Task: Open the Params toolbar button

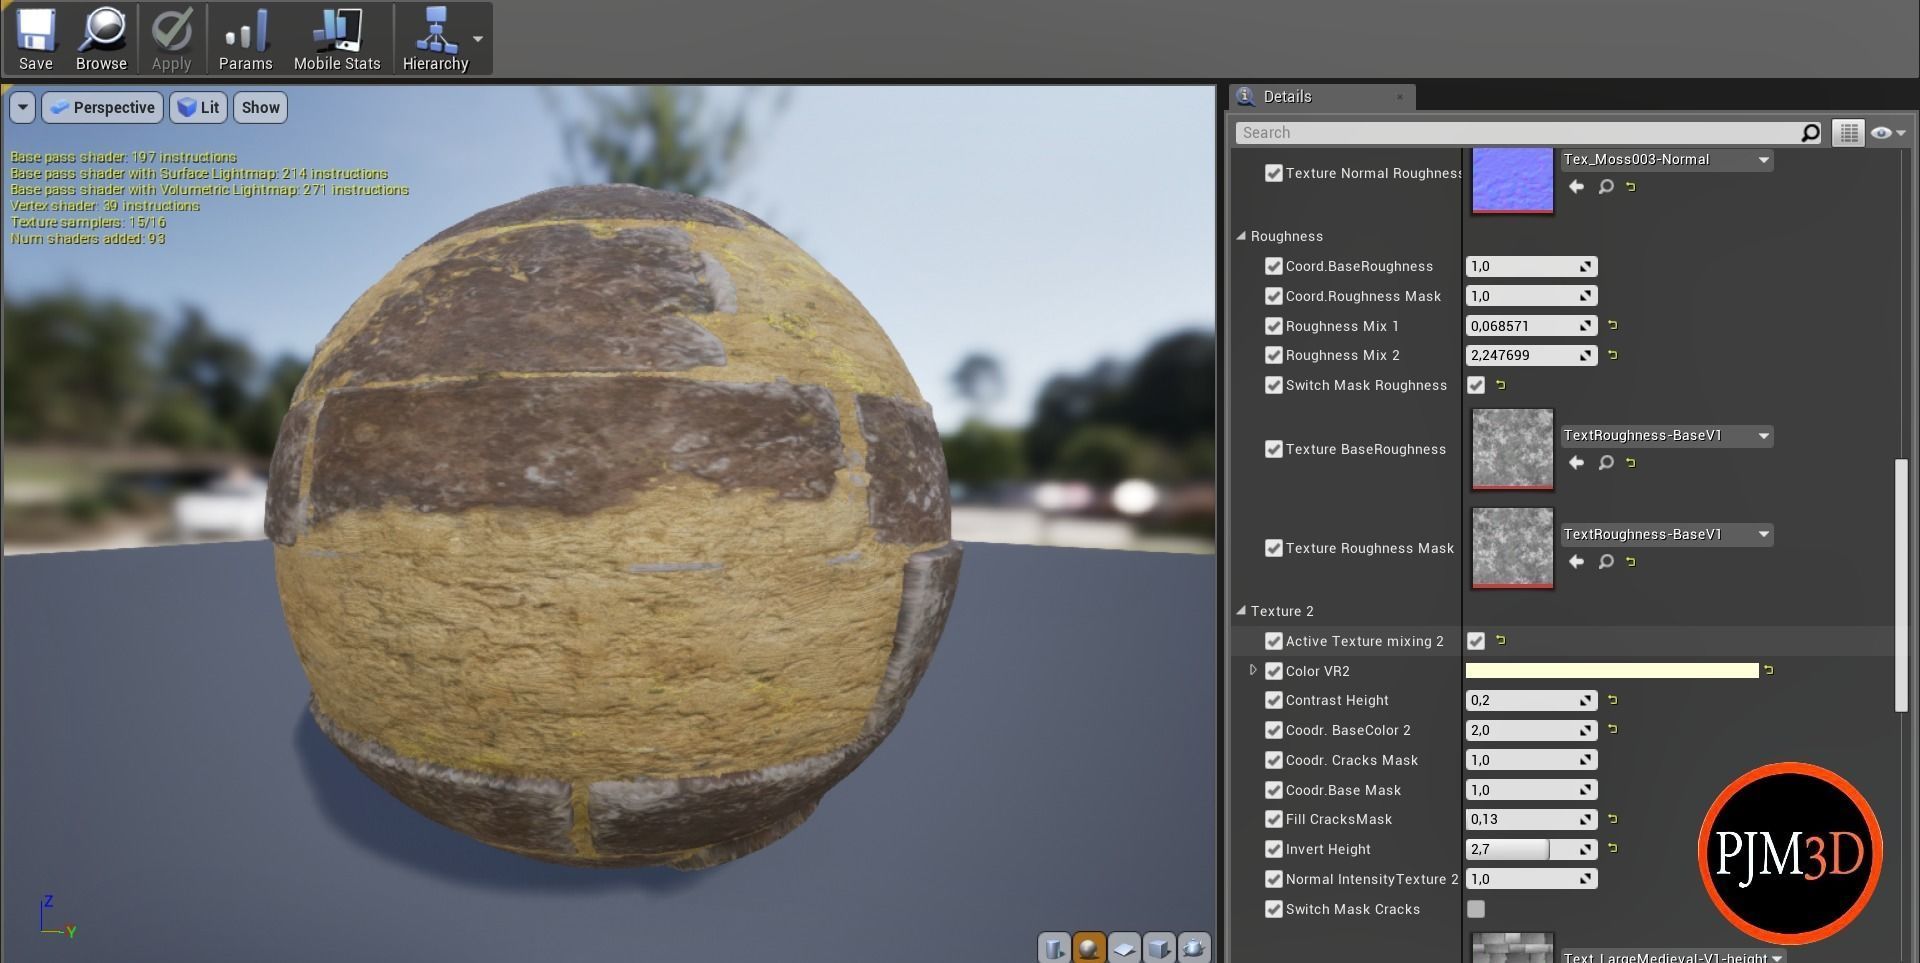Action: click(245, 39)
